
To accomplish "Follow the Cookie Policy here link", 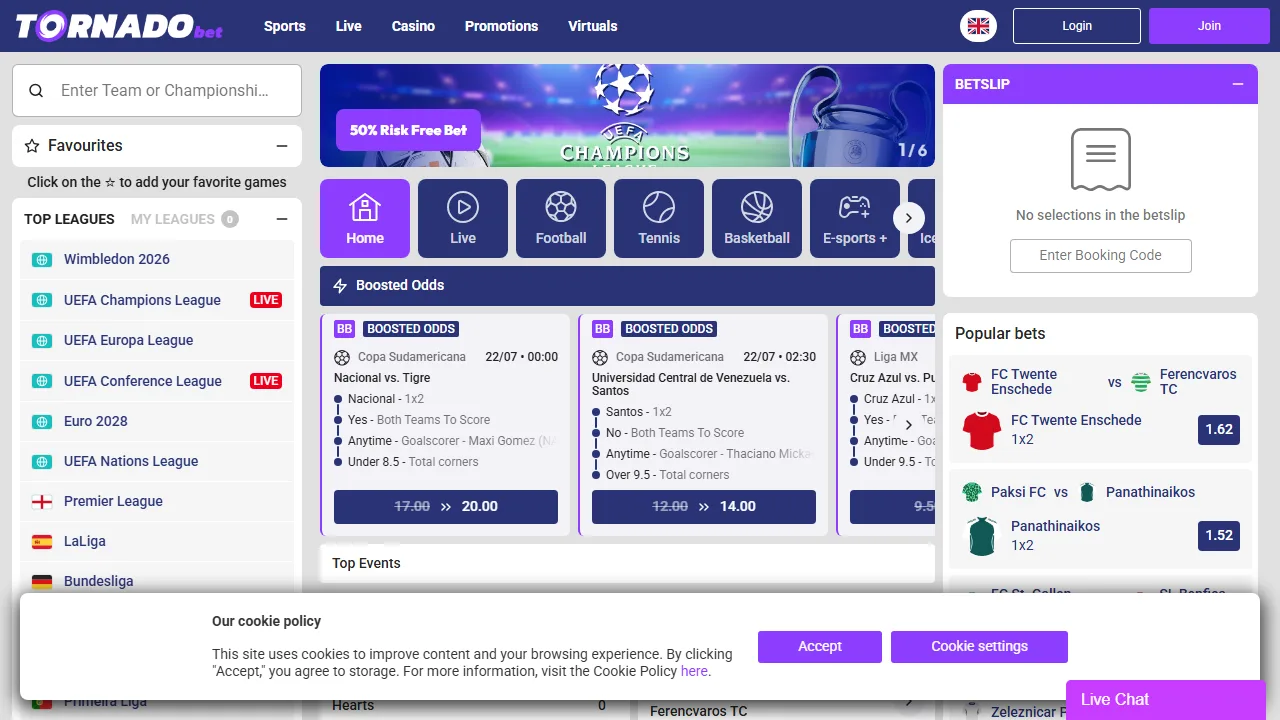I will point(694,671).
